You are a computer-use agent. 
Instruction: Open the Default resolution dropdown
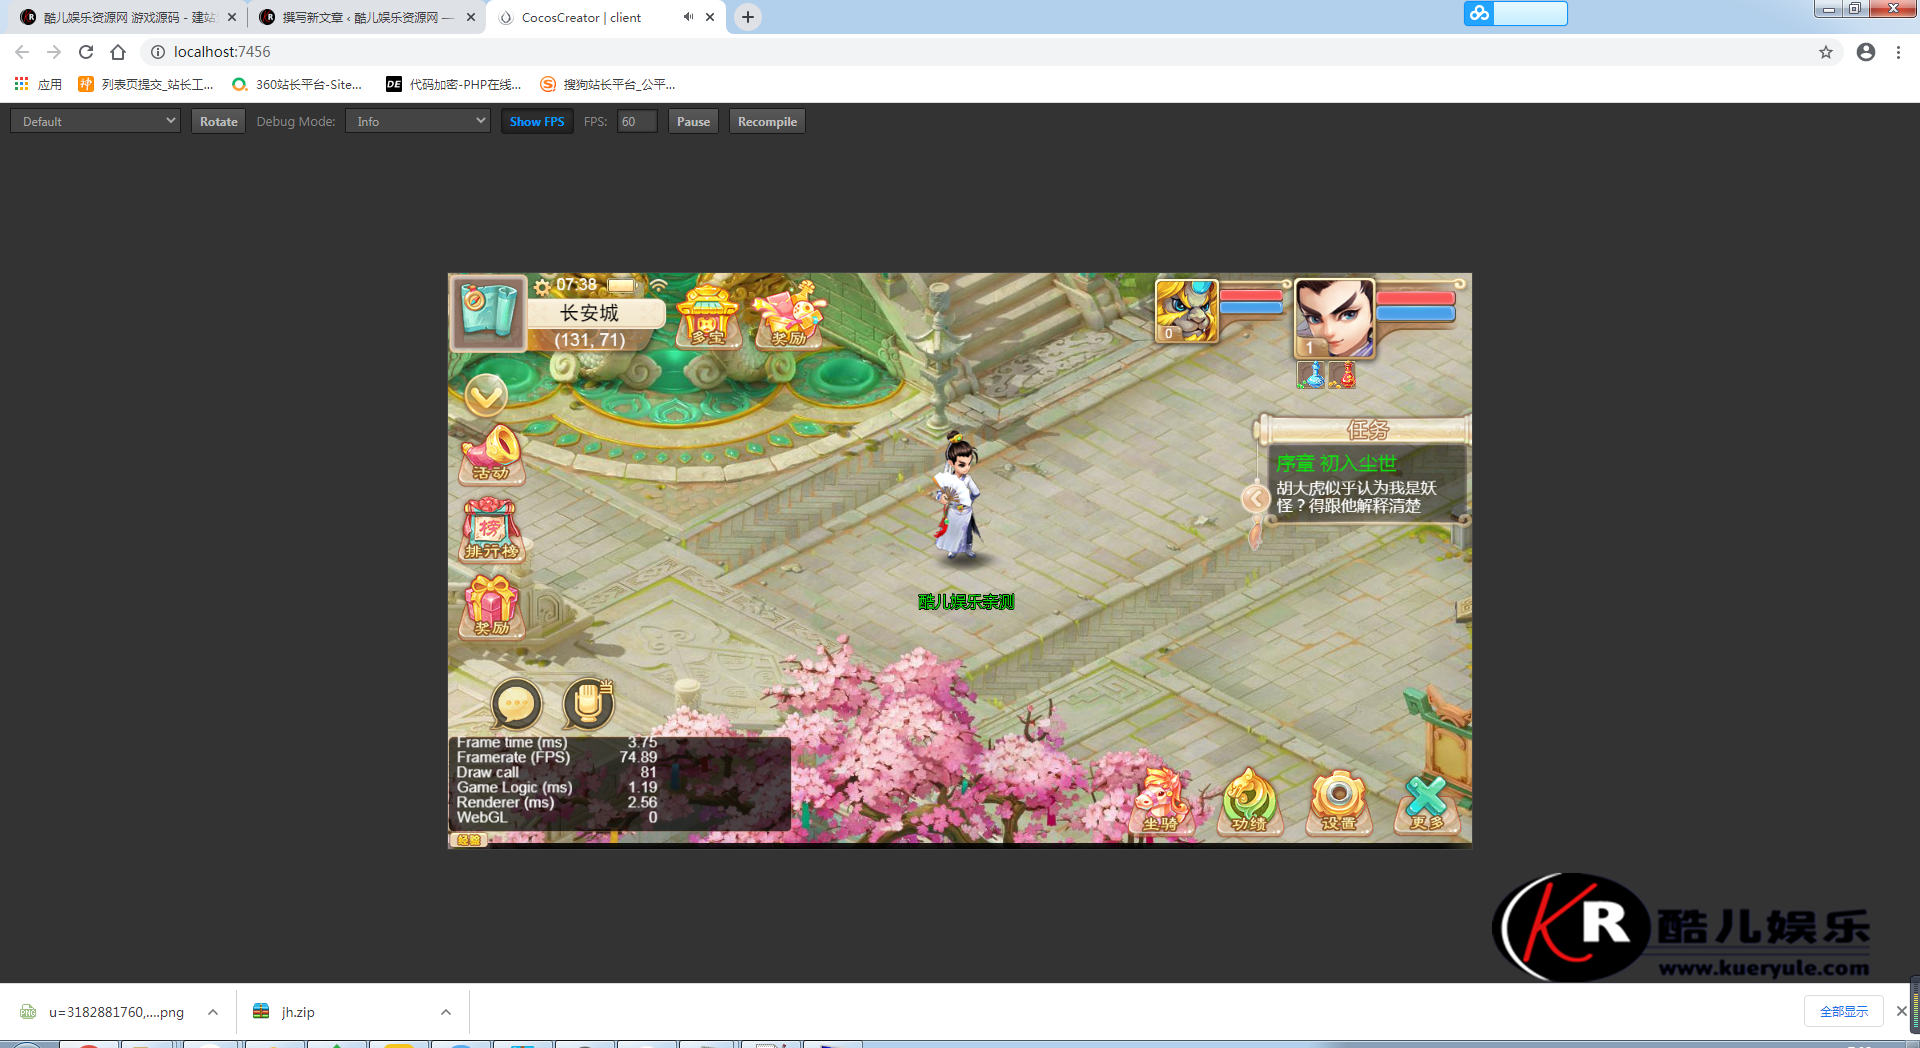click(95, 121)
